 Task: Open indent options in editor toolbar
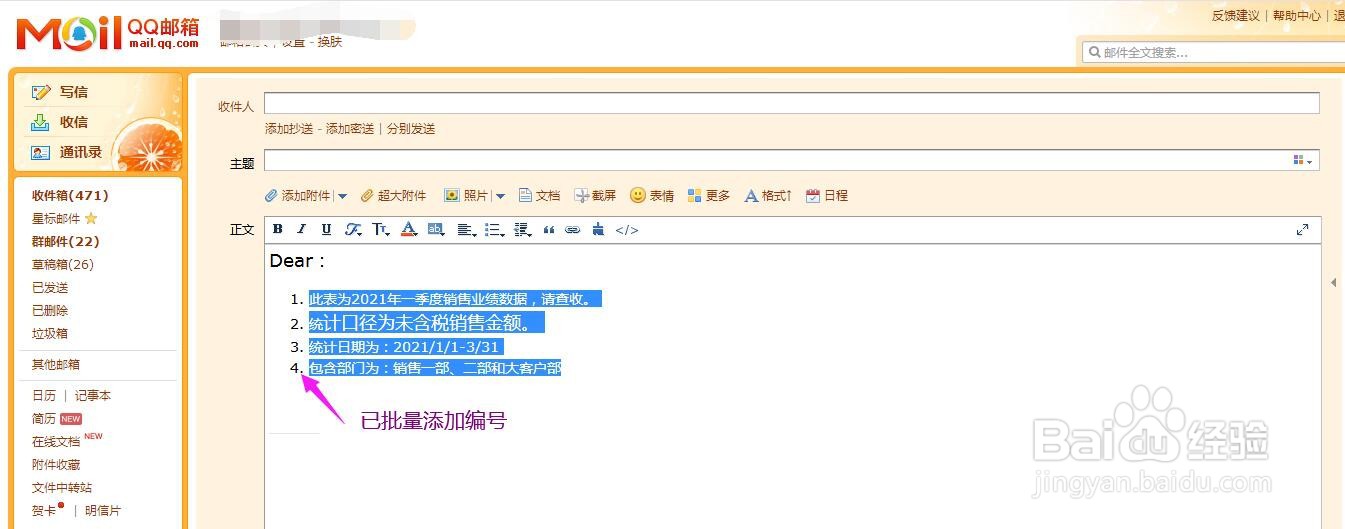[522, 229]
